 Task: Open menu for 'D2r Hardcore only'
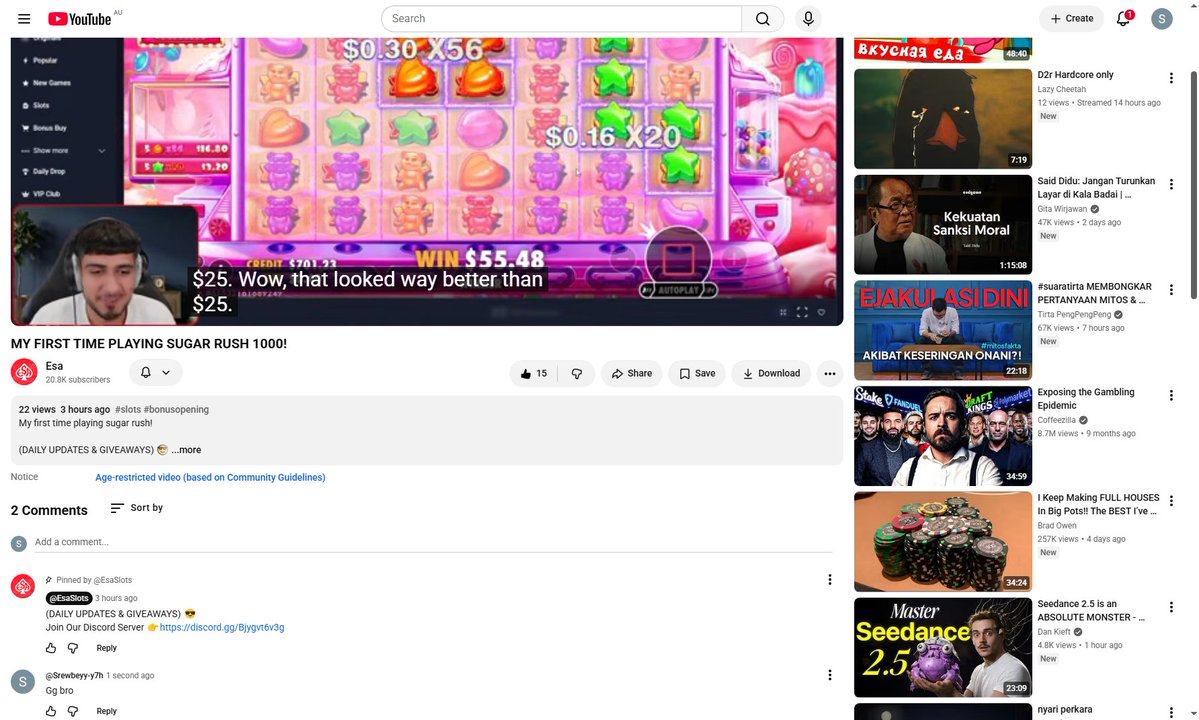1171,78
